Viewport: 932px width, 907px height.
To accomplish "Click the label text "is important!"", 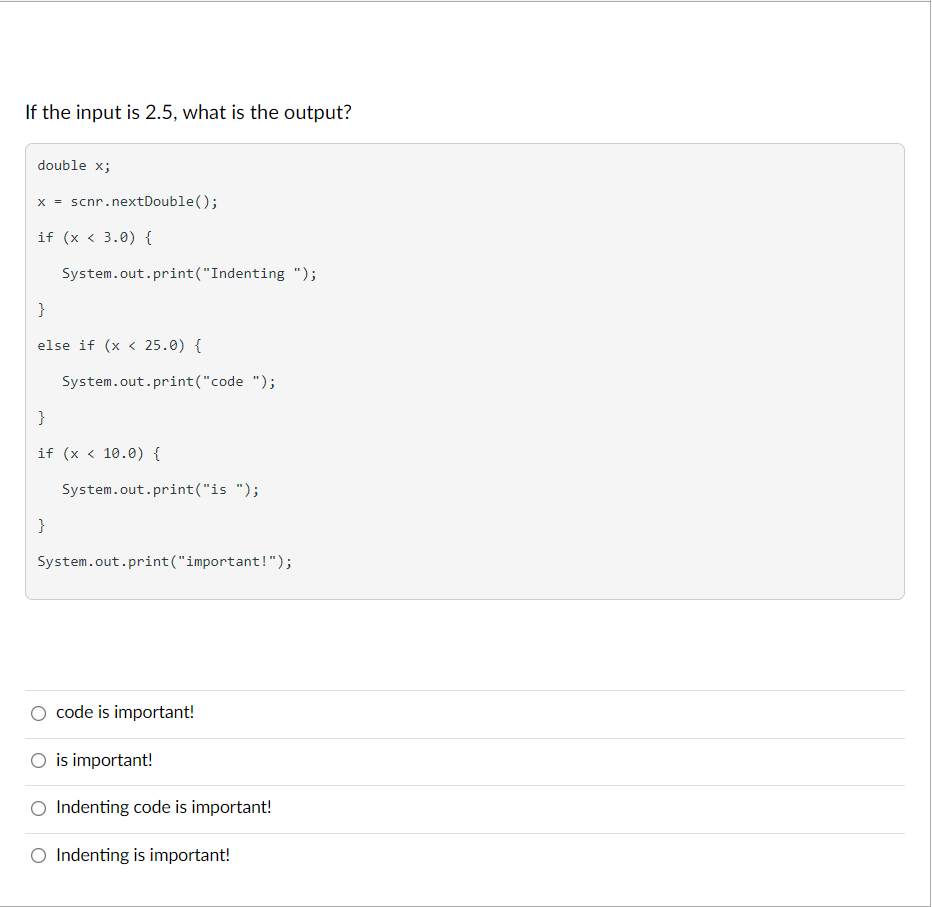I will 104,760.
